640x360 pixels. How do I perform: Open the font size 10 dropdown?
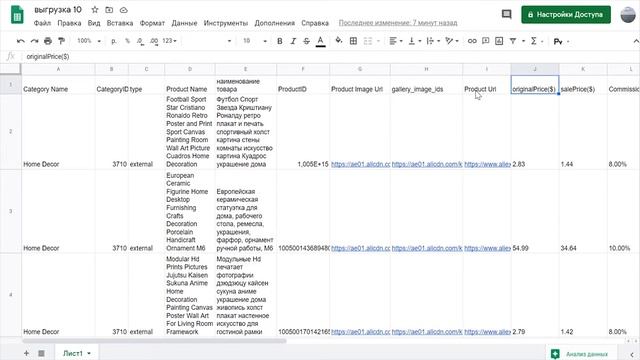pyautogui.click(x=255, y=41)
